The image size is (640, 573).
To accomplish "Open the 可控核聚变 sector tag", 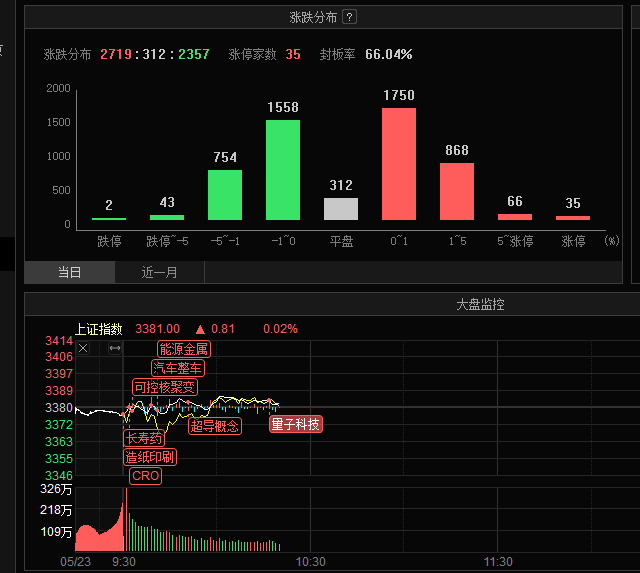I will pos(165,387).
